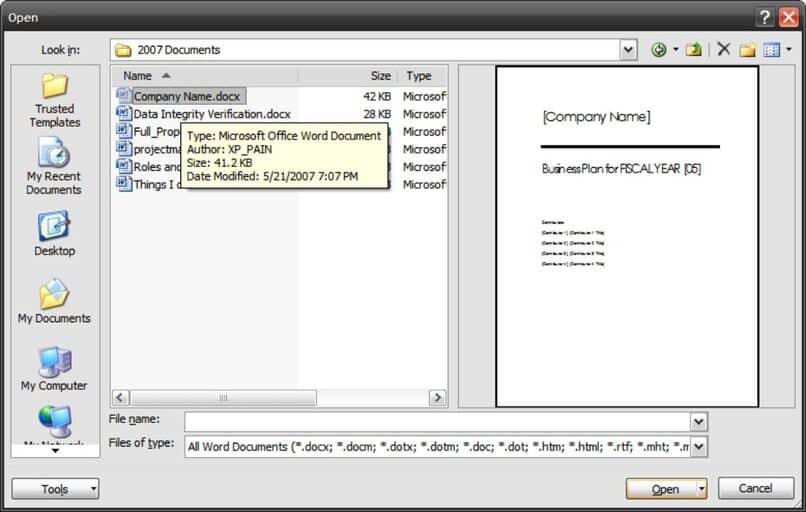Open the Views dropdown arrow
Viewport: 806px width, 512px height.
[x=789, y=50]
